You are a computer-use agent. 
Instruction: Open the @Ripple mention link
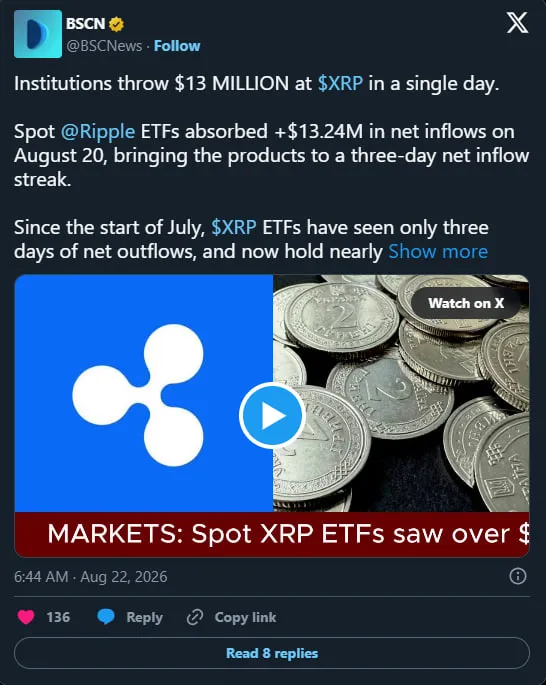tap(98, 131)
